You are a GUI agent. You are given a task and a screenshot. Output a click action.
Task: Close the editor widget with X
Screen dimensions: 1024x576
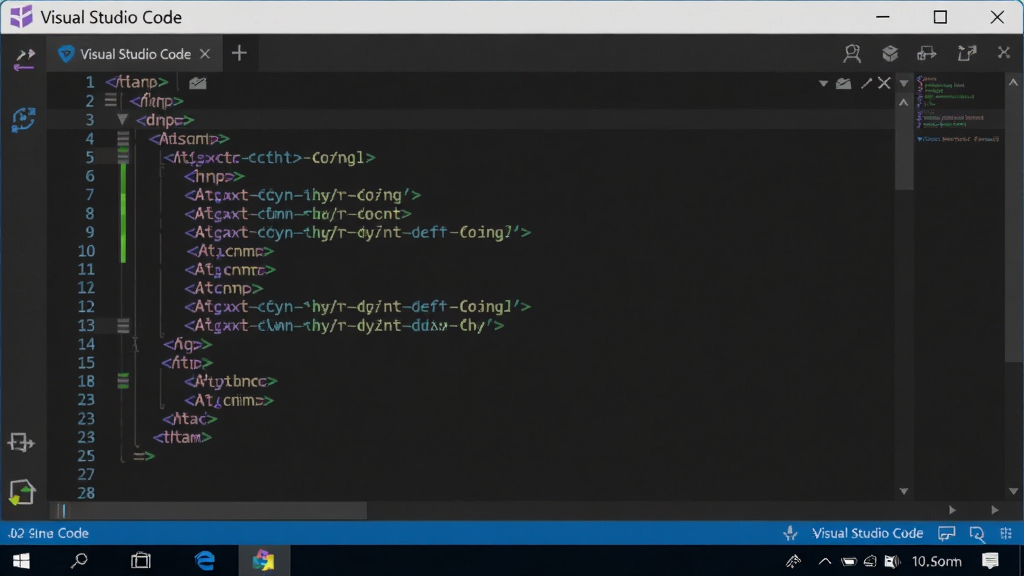pyautogui.click(x=884, y=83)
